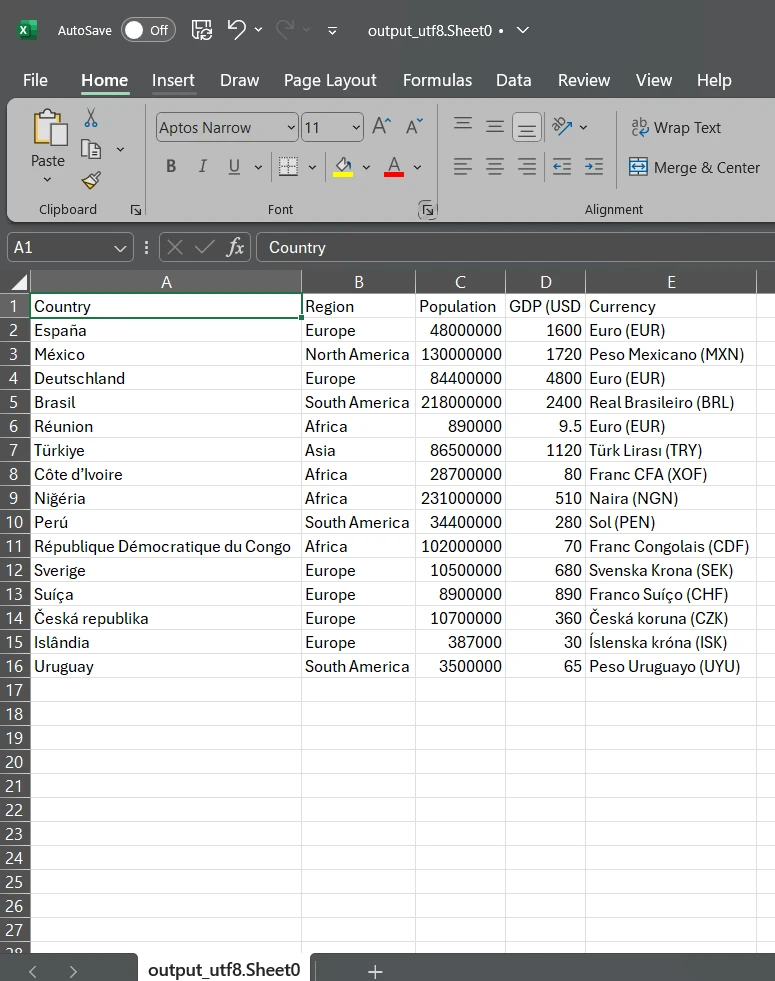Select the Format Painter brush
This screenshot has width=775, height=981.
tap(91, 180)
